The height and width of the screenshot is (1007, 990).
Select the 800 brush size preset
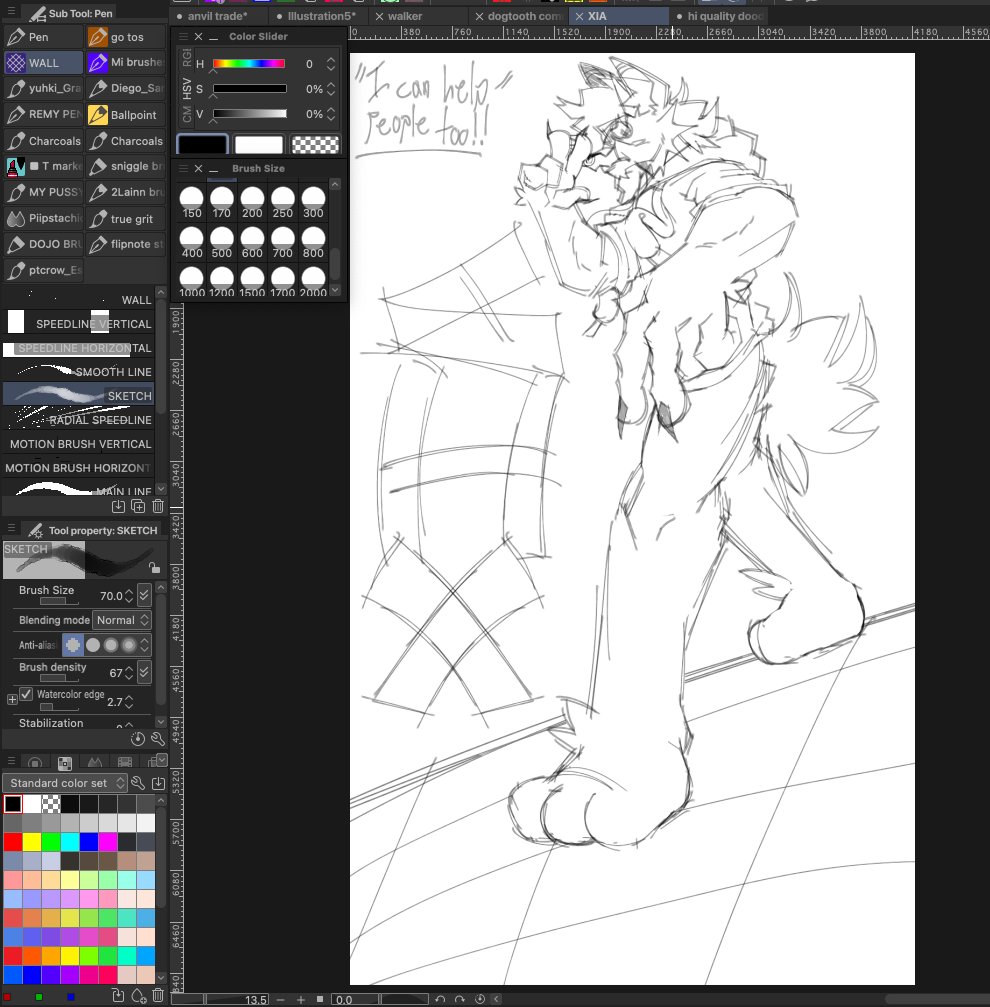(313, 240)
